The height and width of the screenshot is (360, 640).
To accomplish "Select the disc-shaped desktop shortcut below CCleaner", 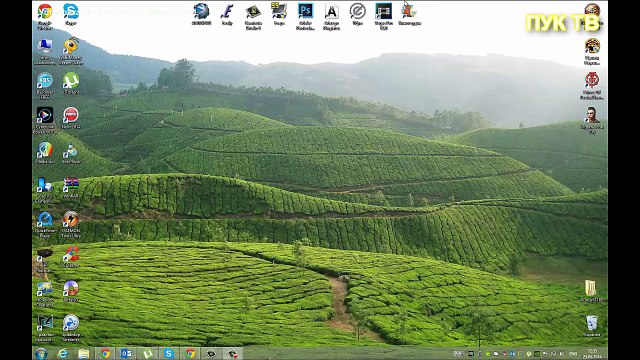I will [x=71, y=291].
